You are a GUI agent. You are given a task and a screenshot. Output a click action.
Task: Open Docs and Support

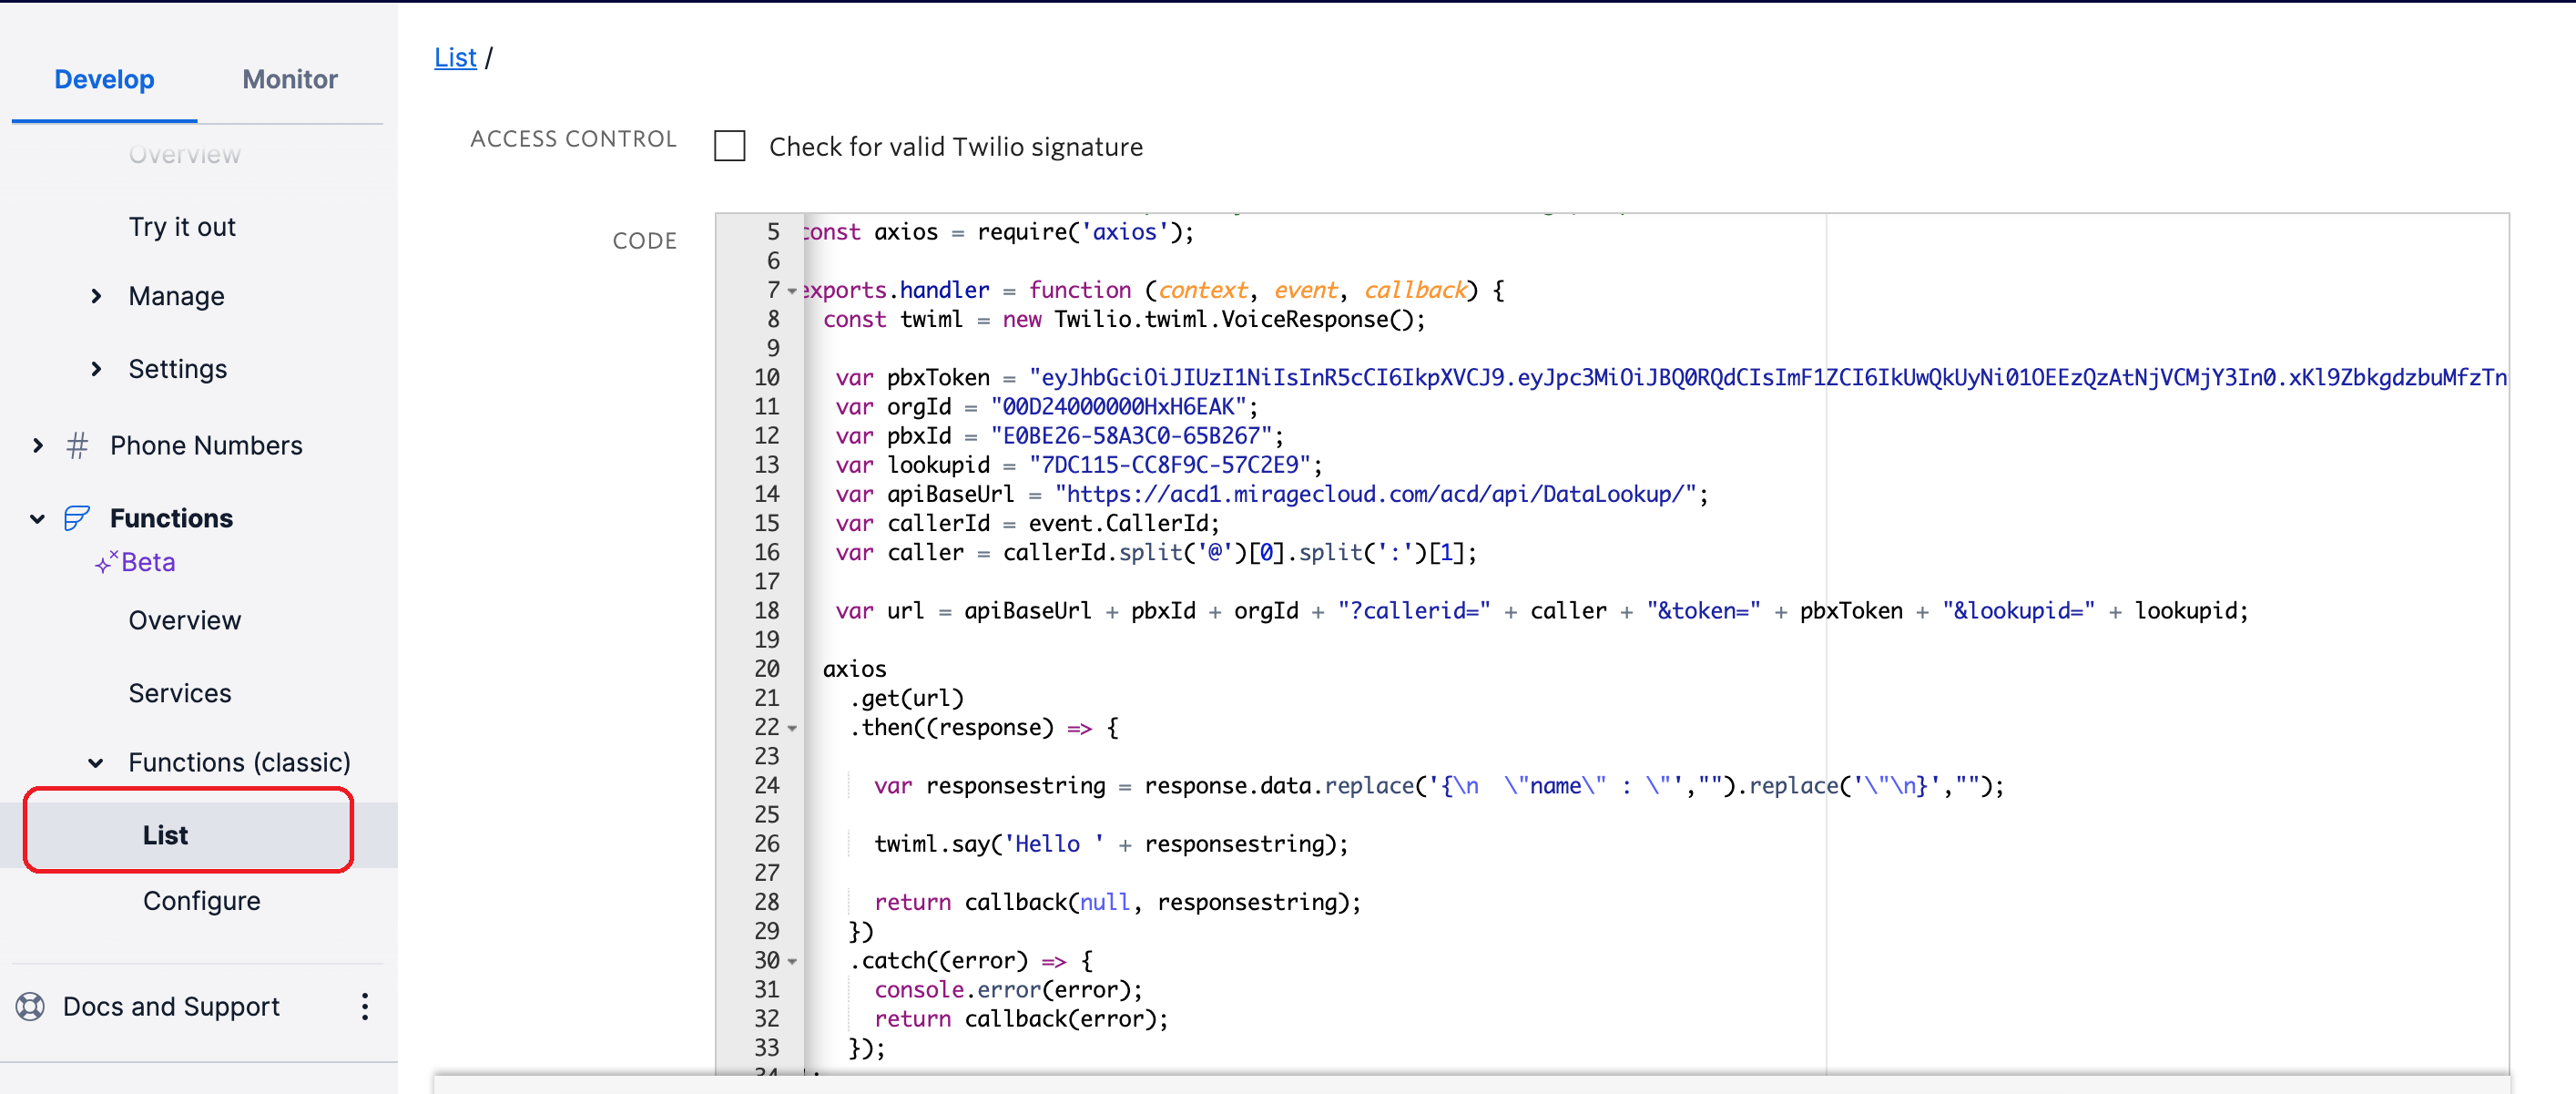(171, 1006)
